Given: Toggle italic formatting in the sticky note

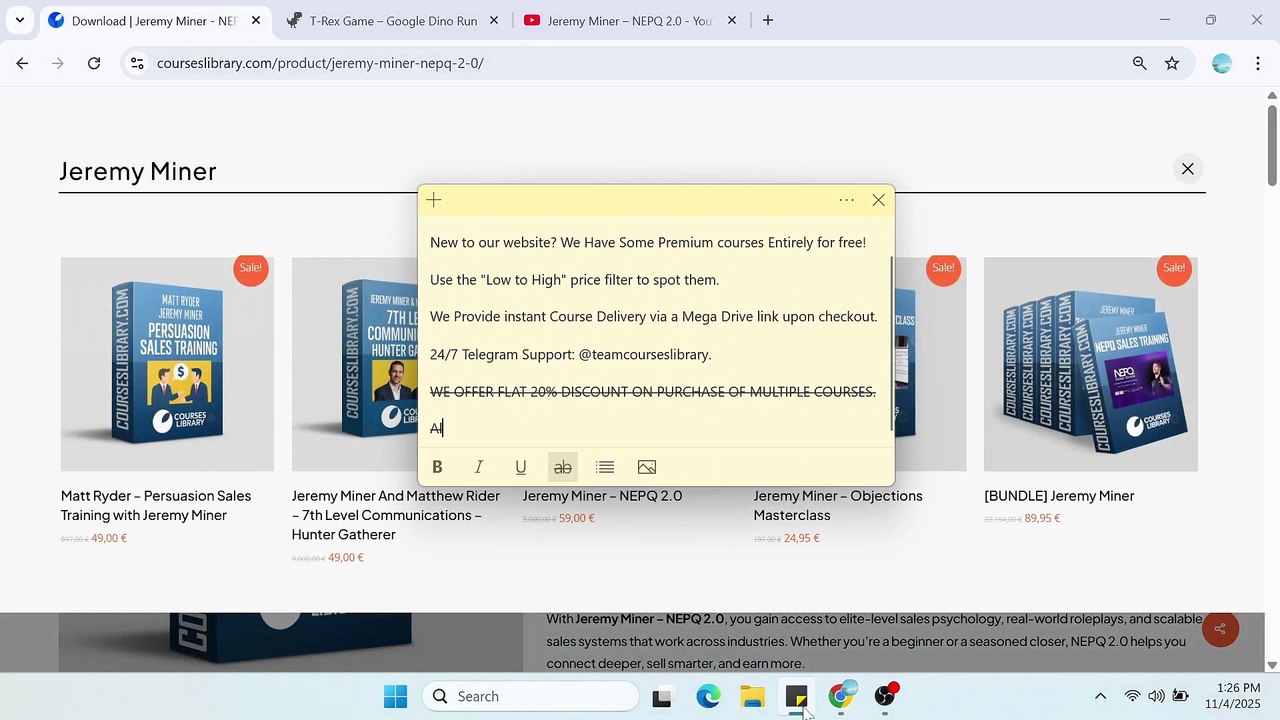Looking at the screenshot, I should tap(479, 467).
